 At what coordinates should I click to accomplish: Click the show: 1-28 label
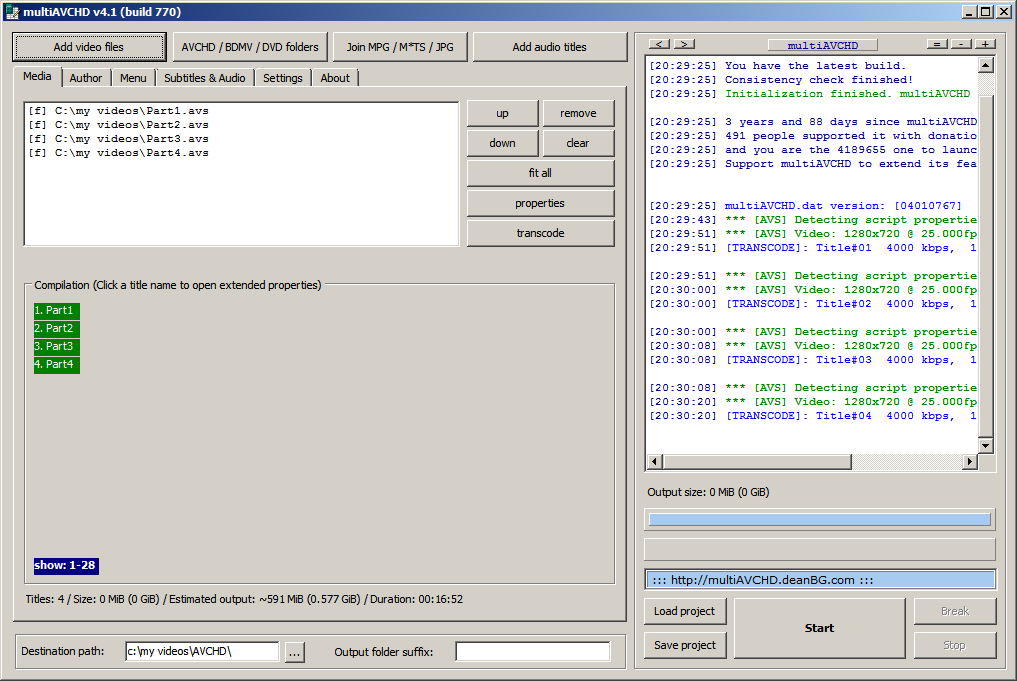66,566
